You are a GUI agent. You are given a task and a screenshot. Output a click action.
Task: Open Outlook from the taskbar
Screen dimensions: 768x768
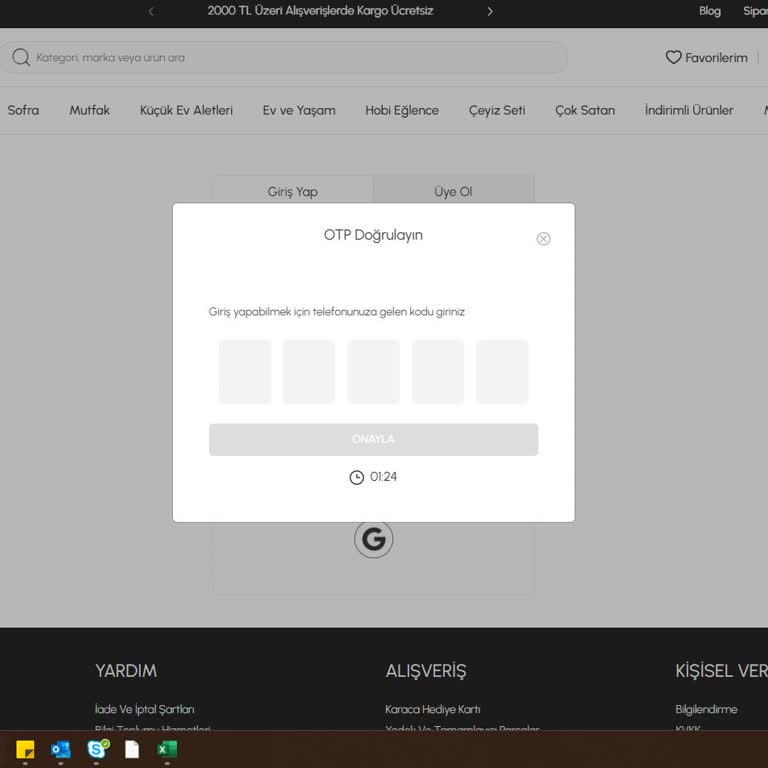(x=60, y=750)
